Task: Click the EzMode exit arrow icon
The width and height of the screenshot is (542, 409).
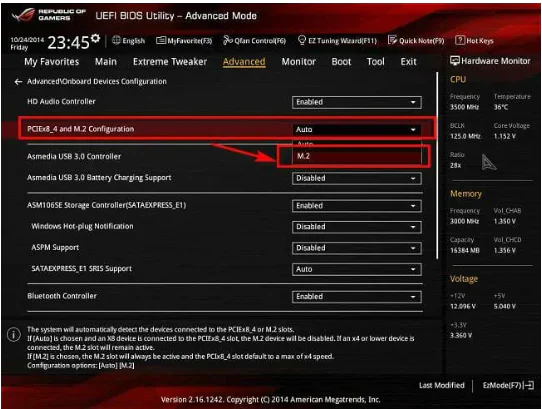Action: pyautogui.click(x=529, y=385)
